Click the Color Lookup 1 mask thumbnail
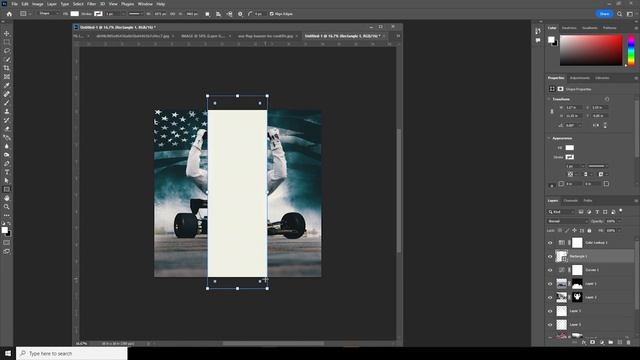This screenshot has width=640, height=360. pyautogui.click(x=577, y=243)
